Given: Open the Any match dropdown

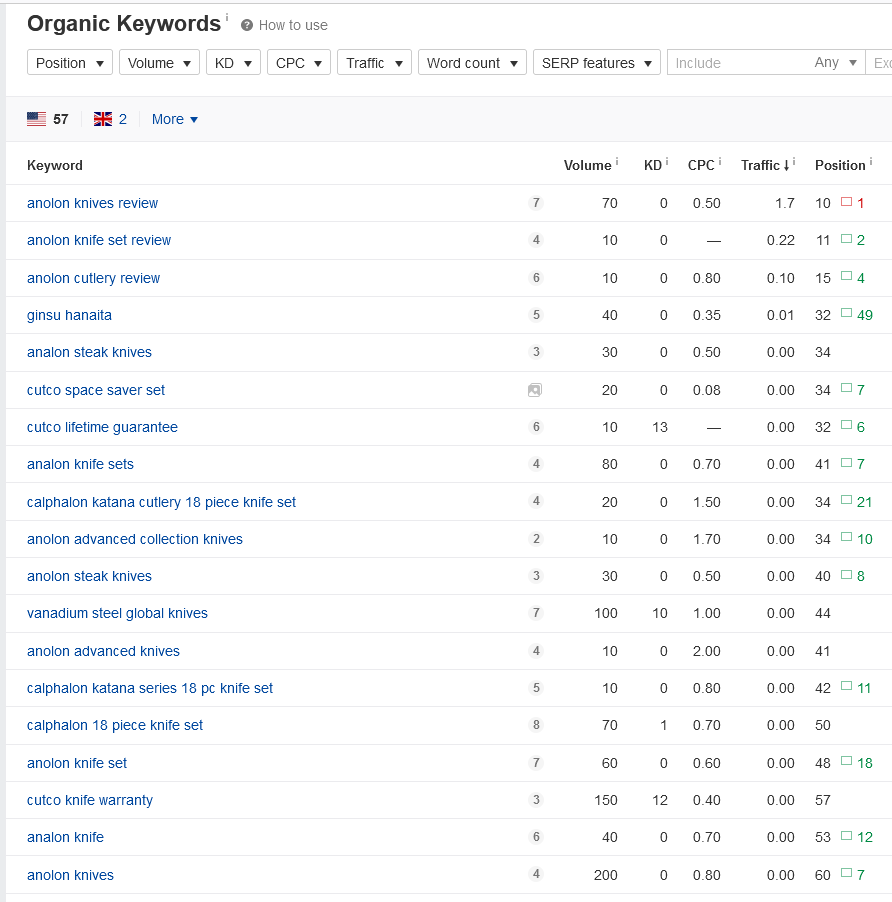Looking at the screenshot, I should click(x=835, y=63).
